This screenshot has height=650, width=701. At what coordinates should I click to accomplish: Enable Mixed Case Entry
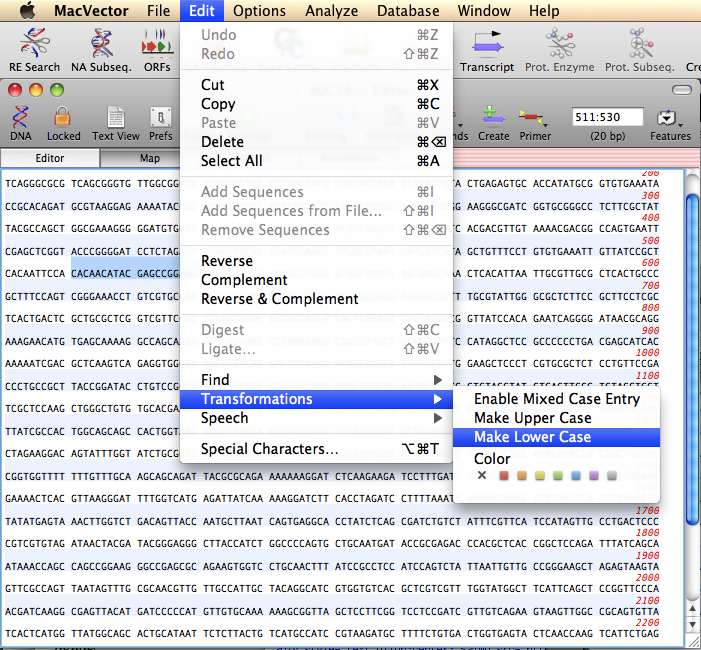[556, 399]
